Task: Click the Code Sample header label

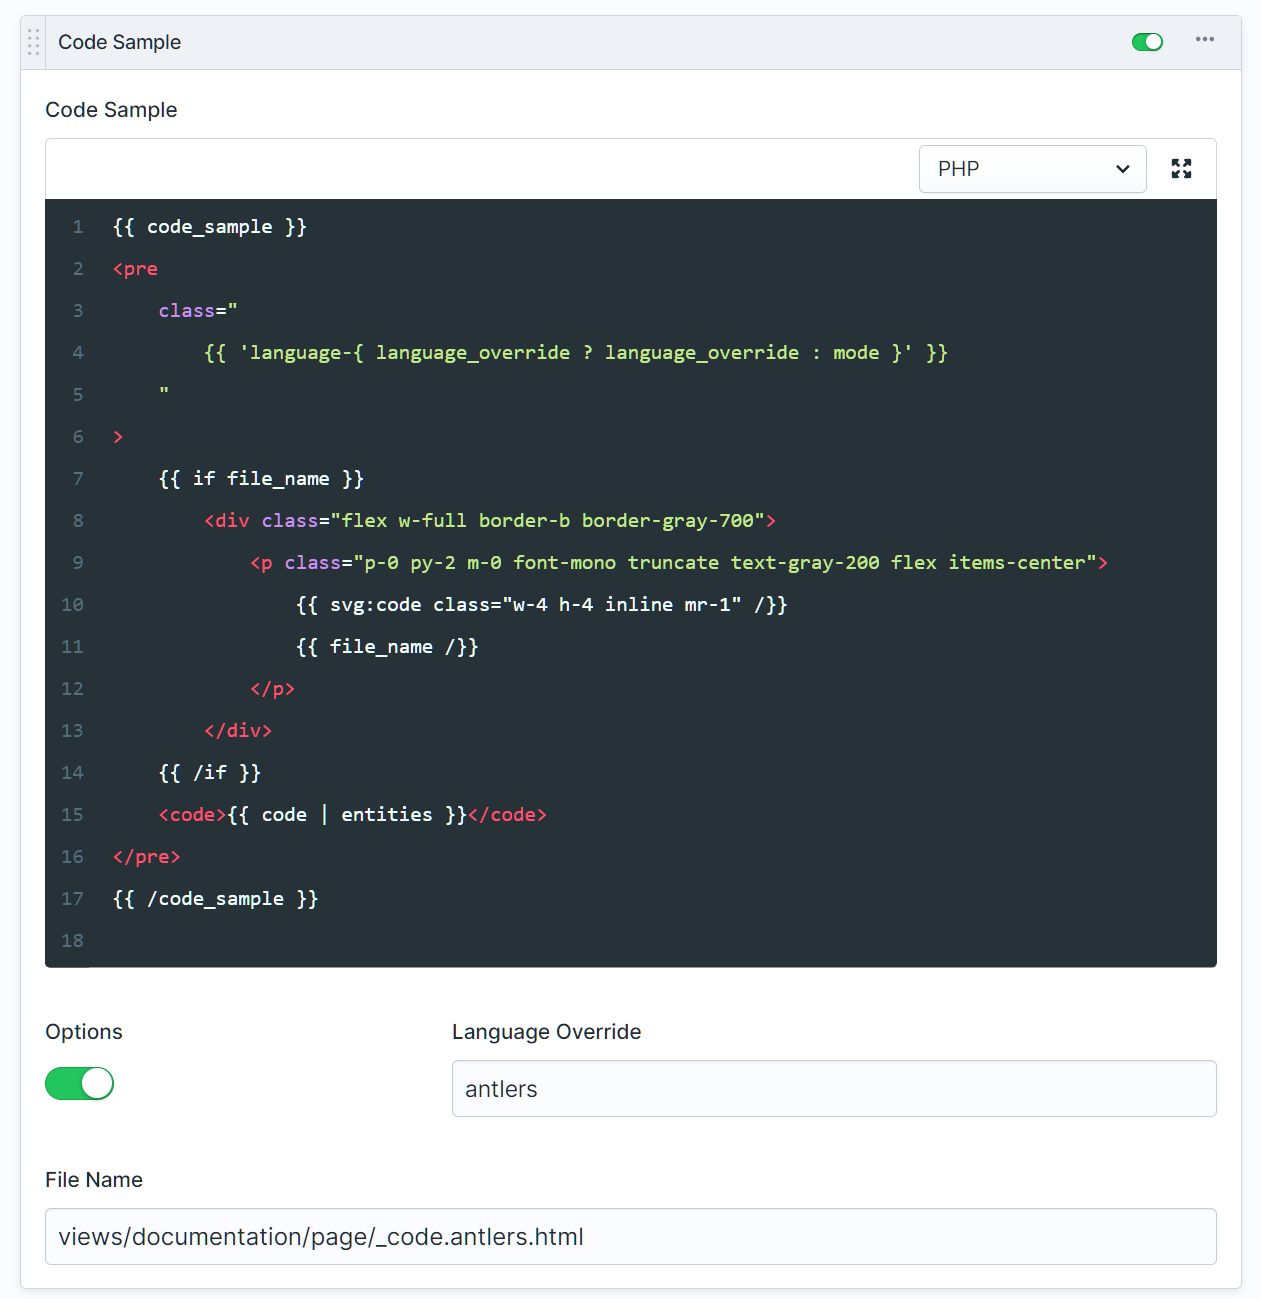Action: [119, 42]
